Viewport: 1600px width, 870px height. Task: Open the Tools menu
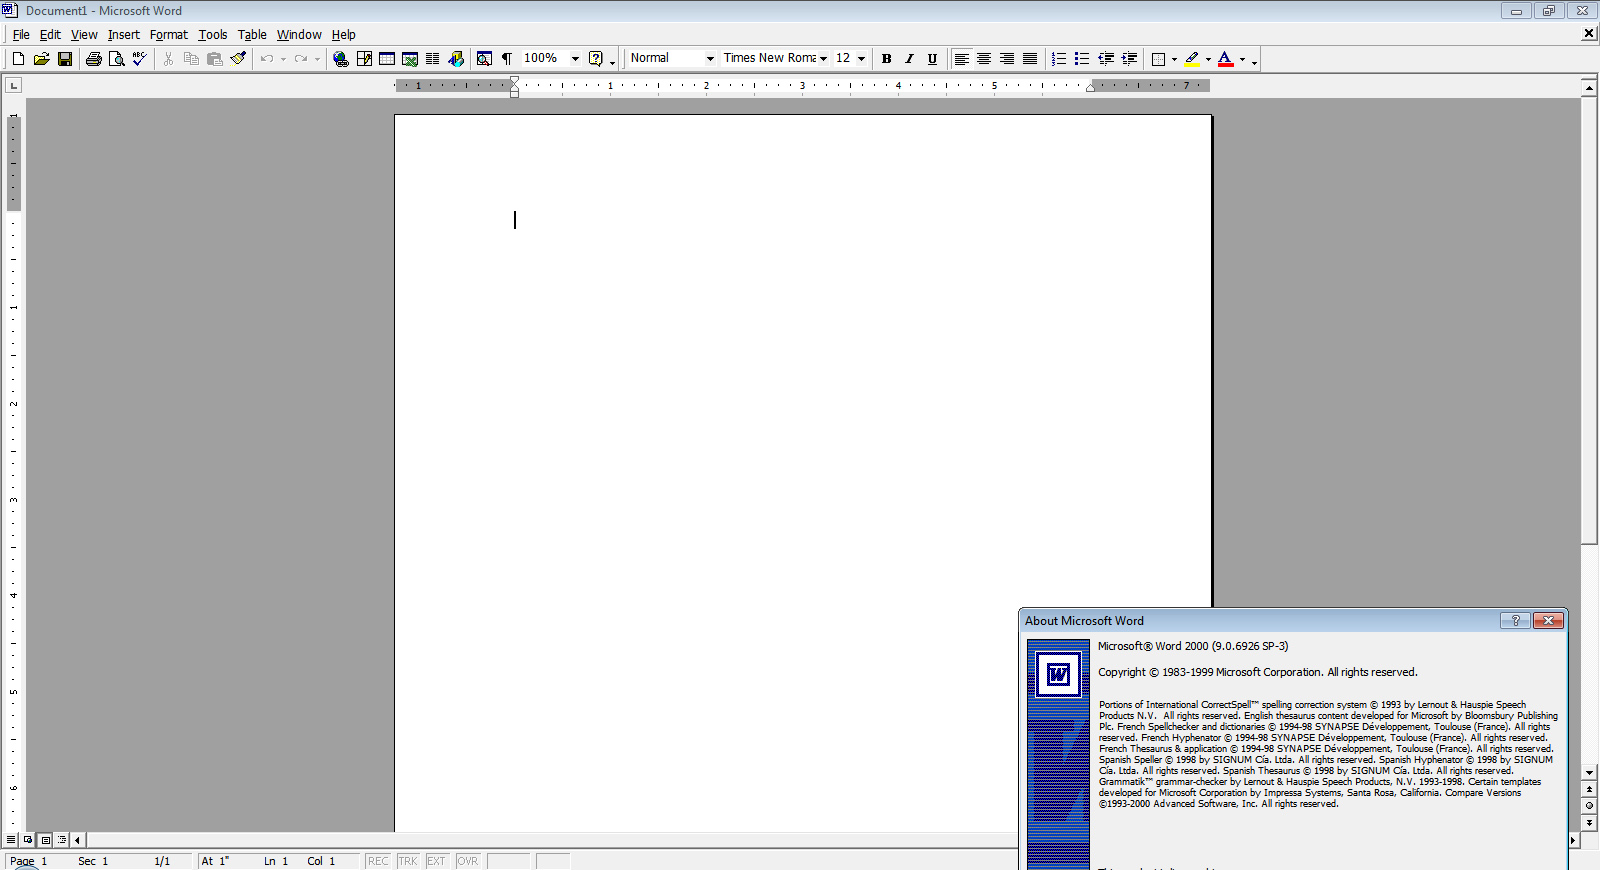pyautogui.click(x=213, y=34)
